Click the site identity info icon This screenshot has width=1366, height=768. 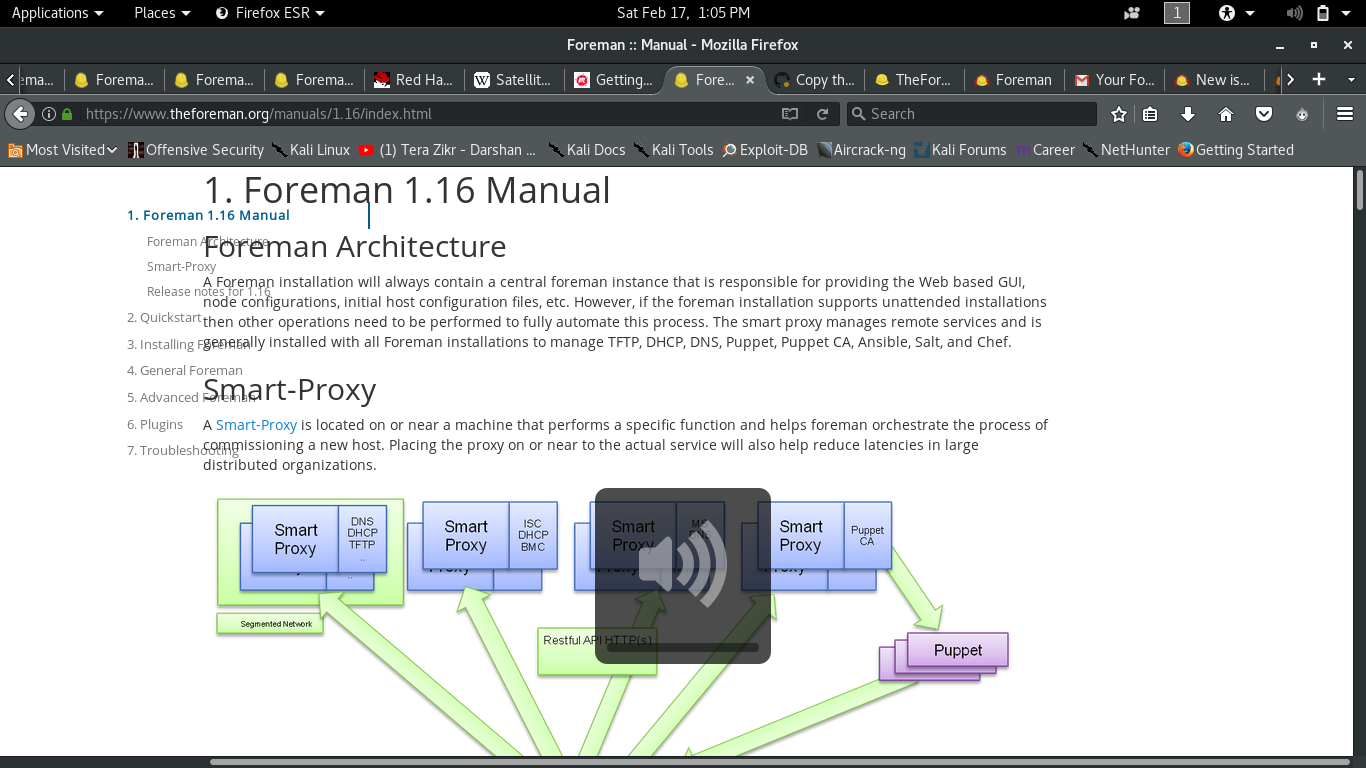48,114
